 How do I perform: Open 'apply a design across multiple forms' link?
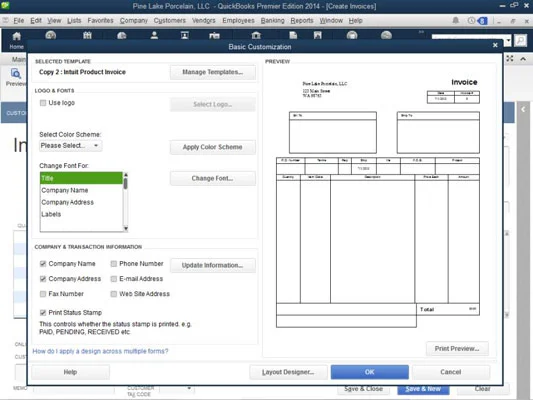click(100, 351)
